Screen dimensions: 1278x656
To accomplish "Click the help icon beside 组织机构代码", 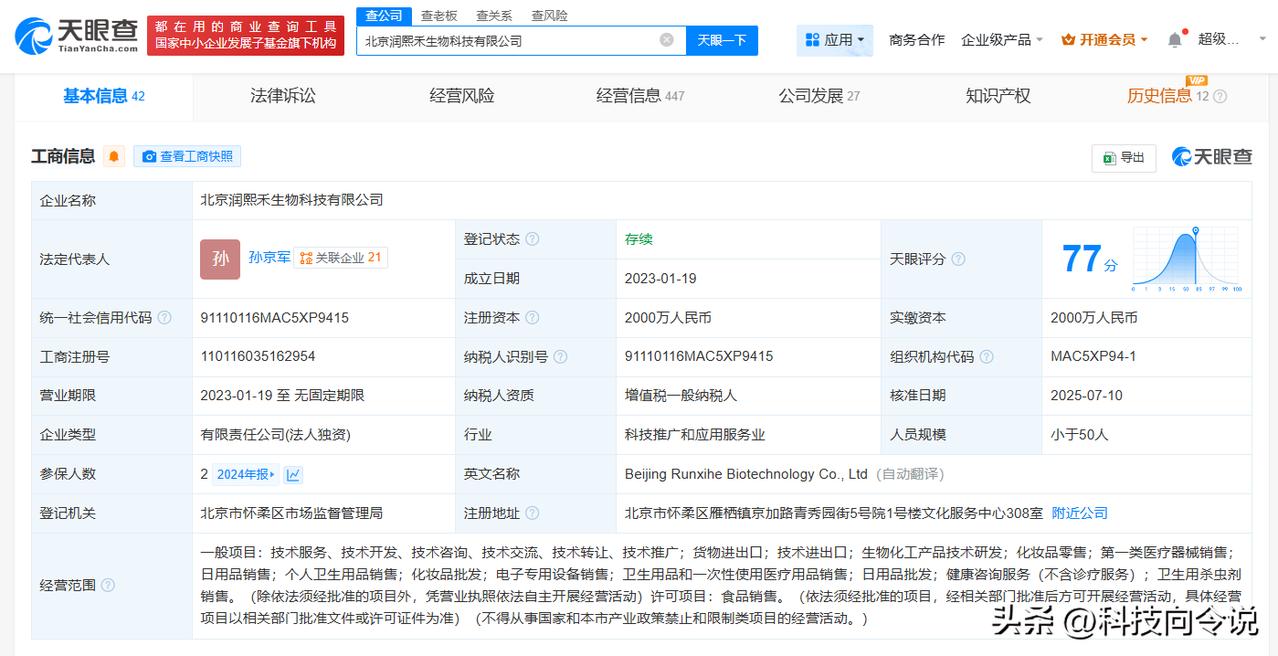I will tap(986, 357).
